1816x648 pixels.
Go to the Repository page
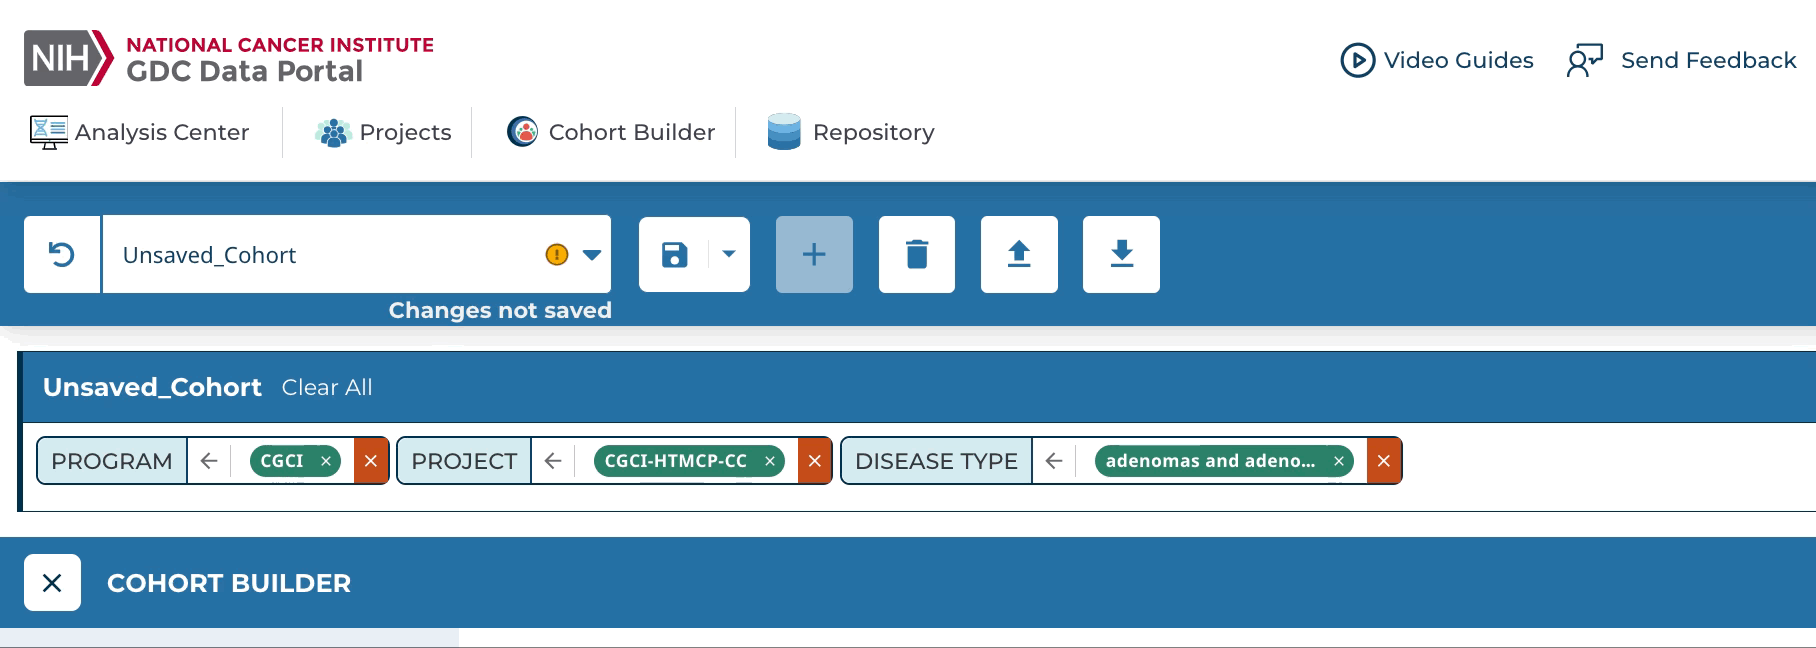[851, 132]
